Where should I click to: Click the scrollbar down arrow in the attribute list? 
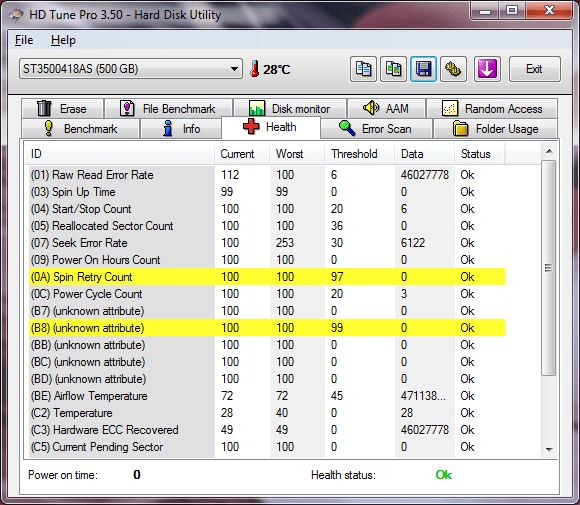click(549, 450)
